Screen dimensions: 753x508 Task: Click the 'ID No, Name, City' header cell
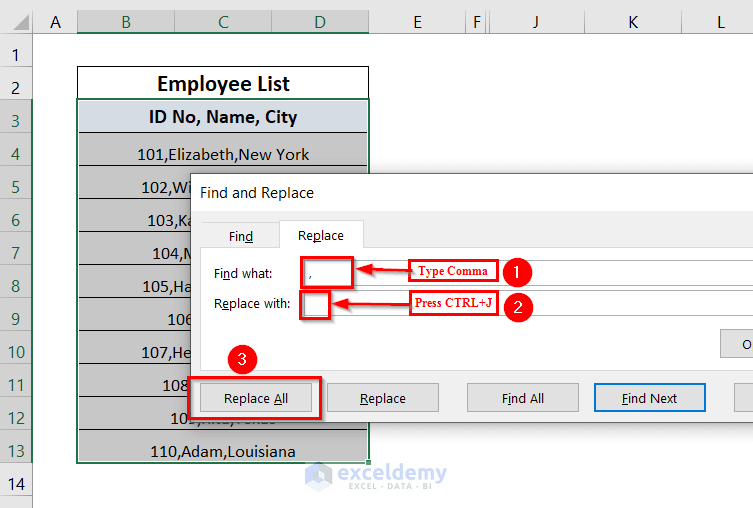point(223,117)
